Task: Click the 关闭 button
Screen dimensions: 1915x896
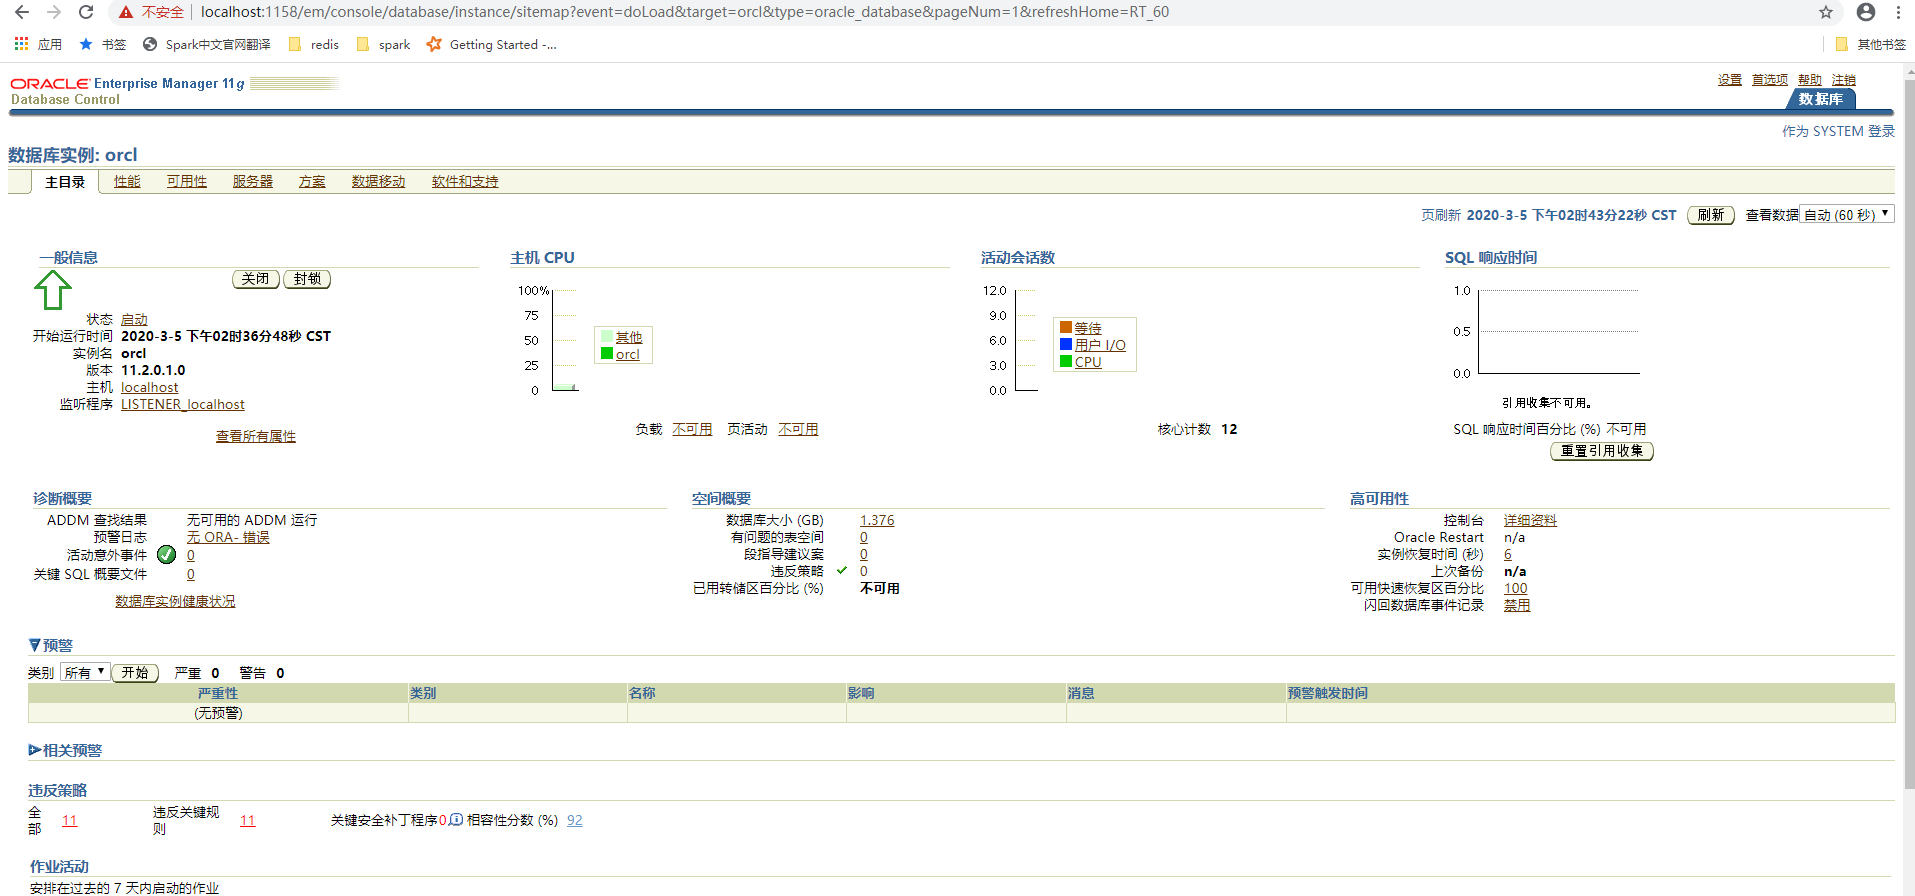Action: (x=256, y=279)
